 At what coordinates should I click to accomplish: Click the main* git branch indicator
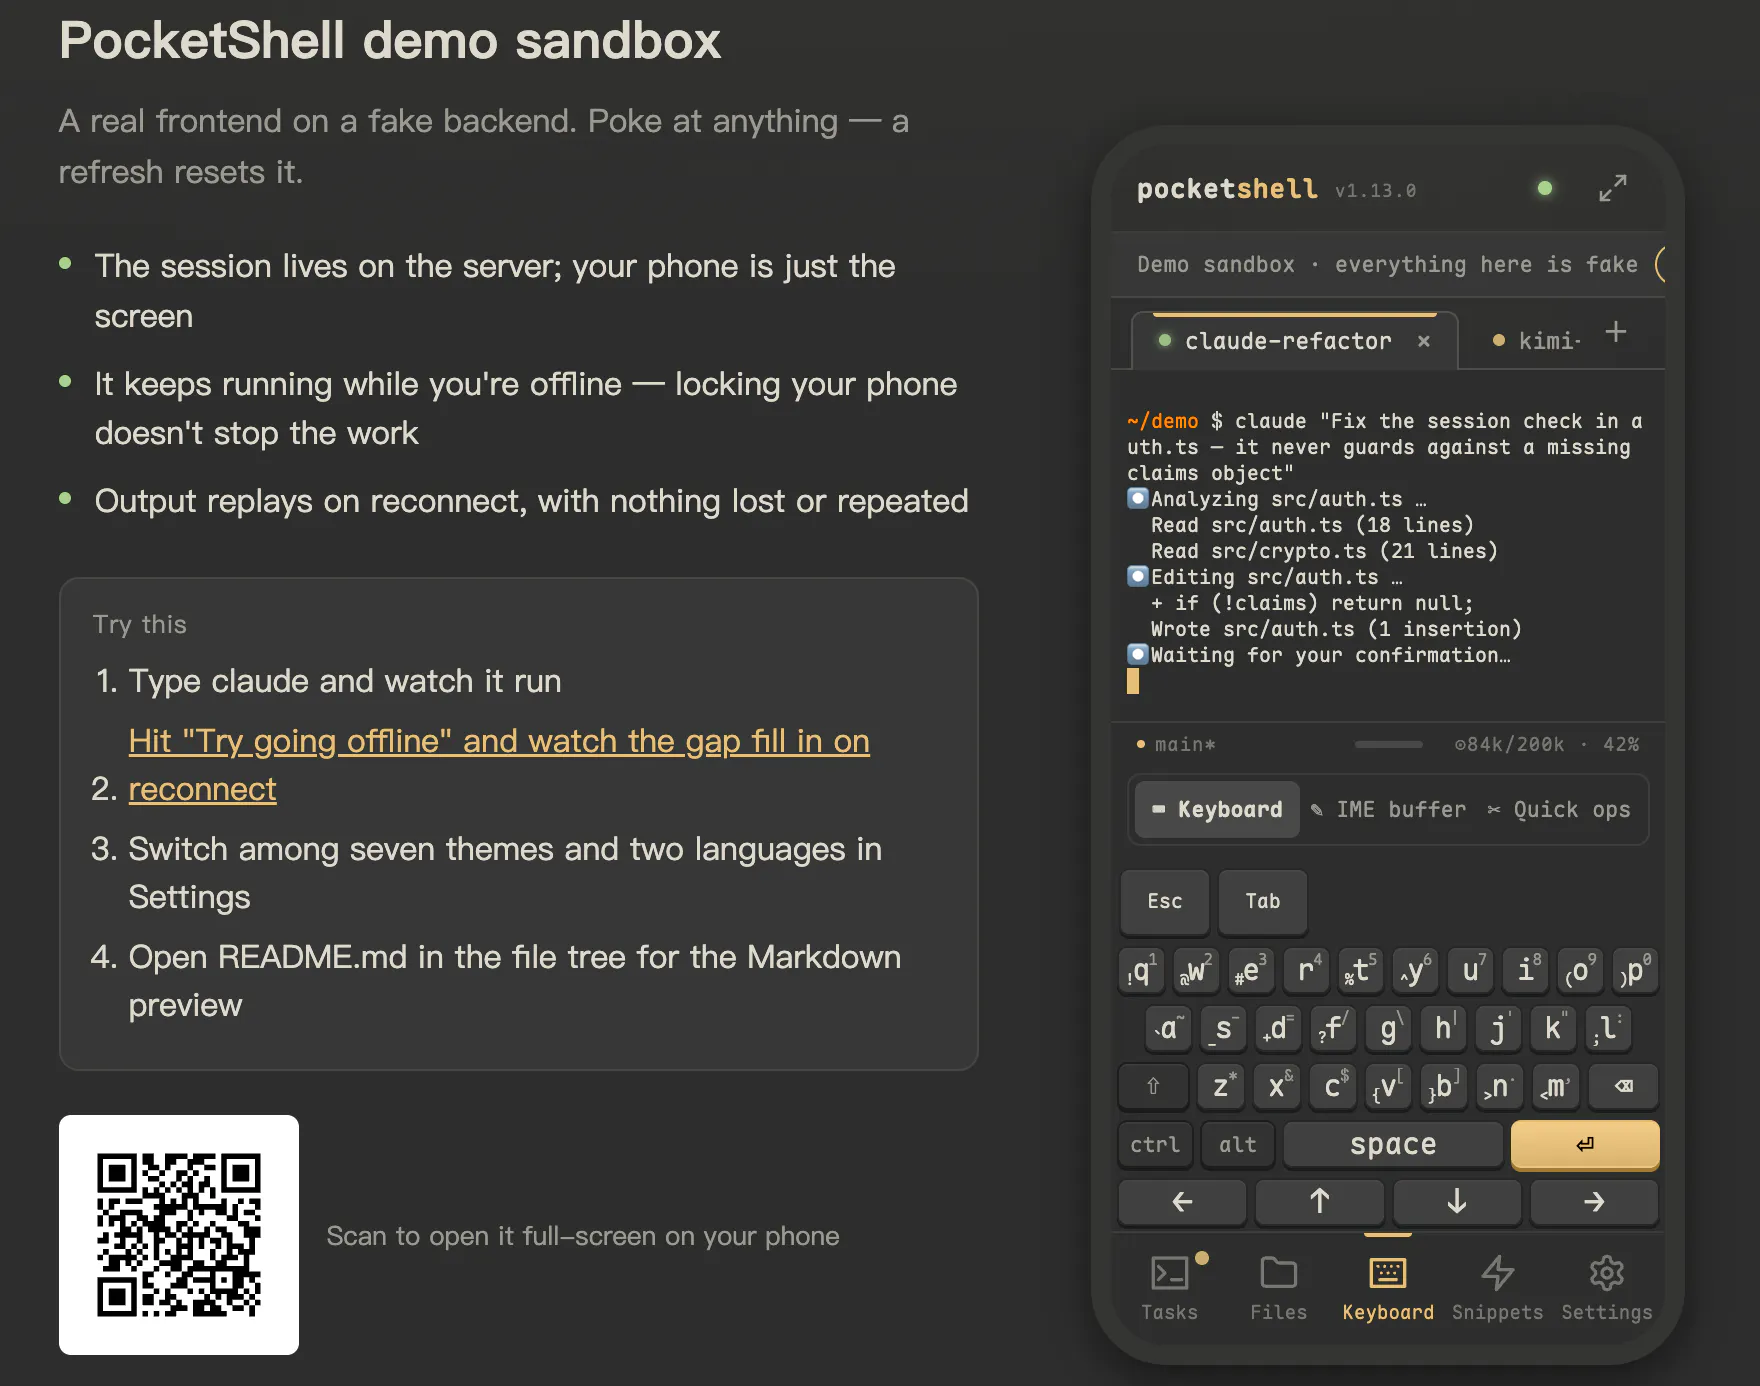pyautogui.click(x=1177, y=744)
